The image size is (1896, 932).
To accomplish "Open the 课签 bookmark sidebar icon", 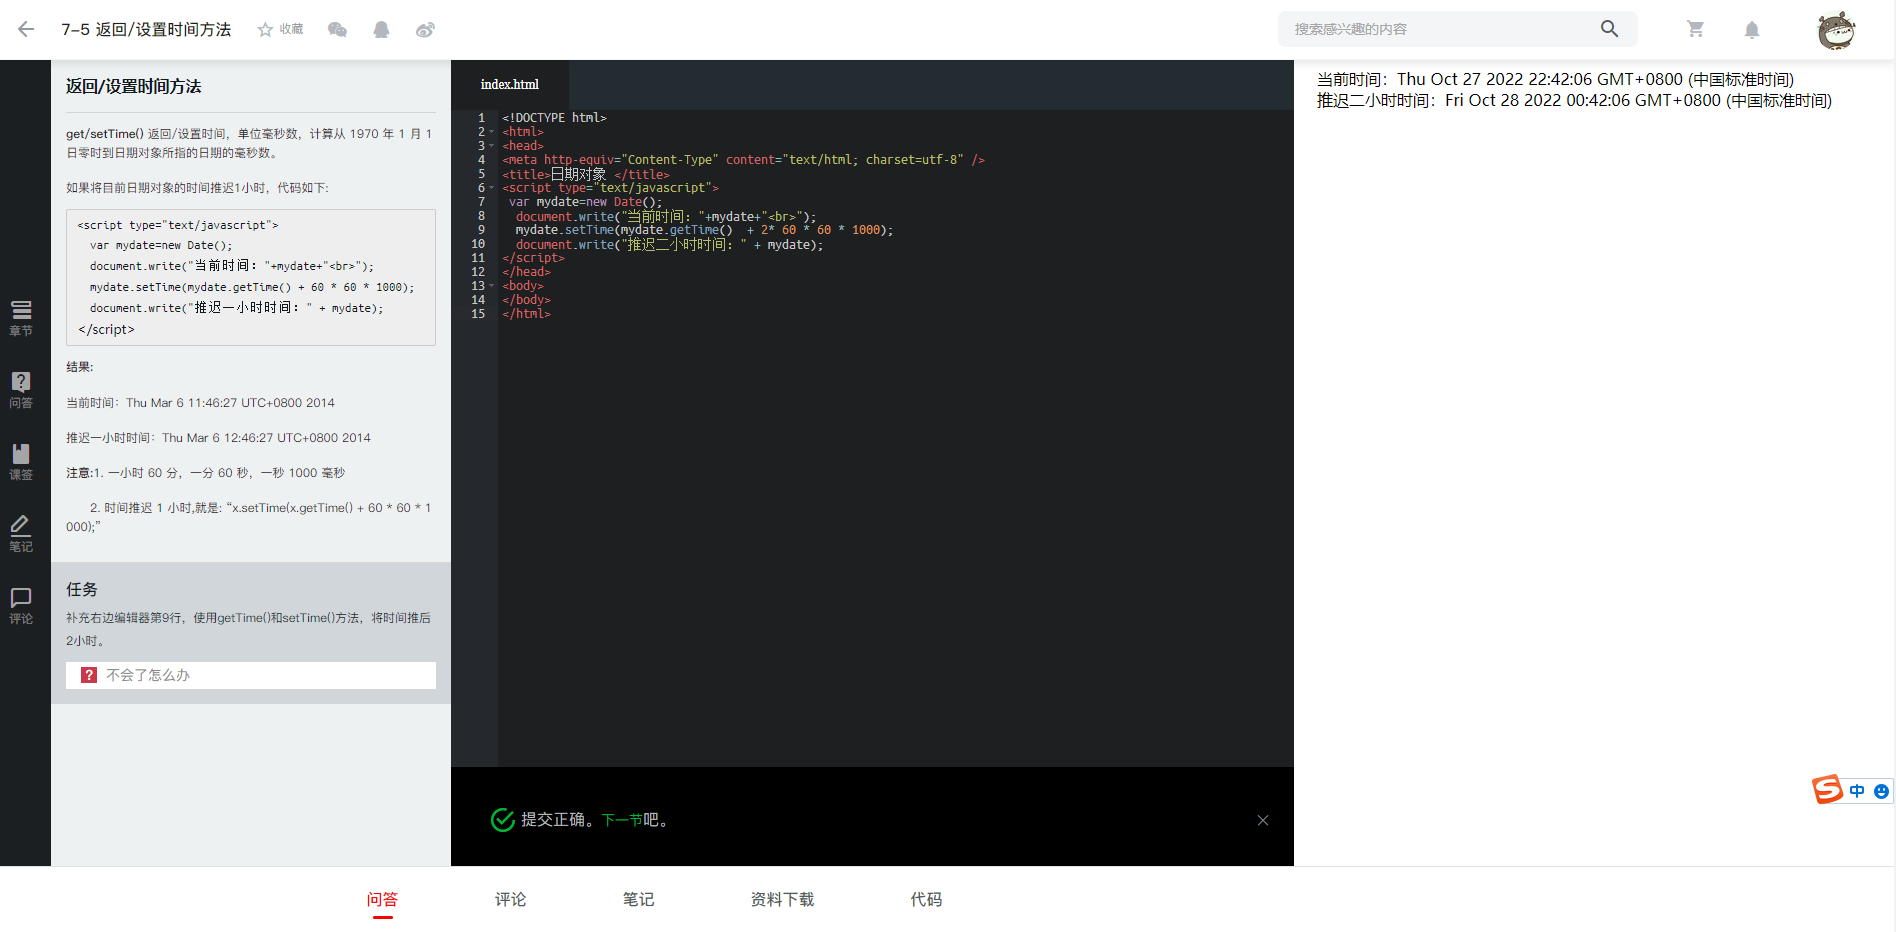I will click(21, 462).
